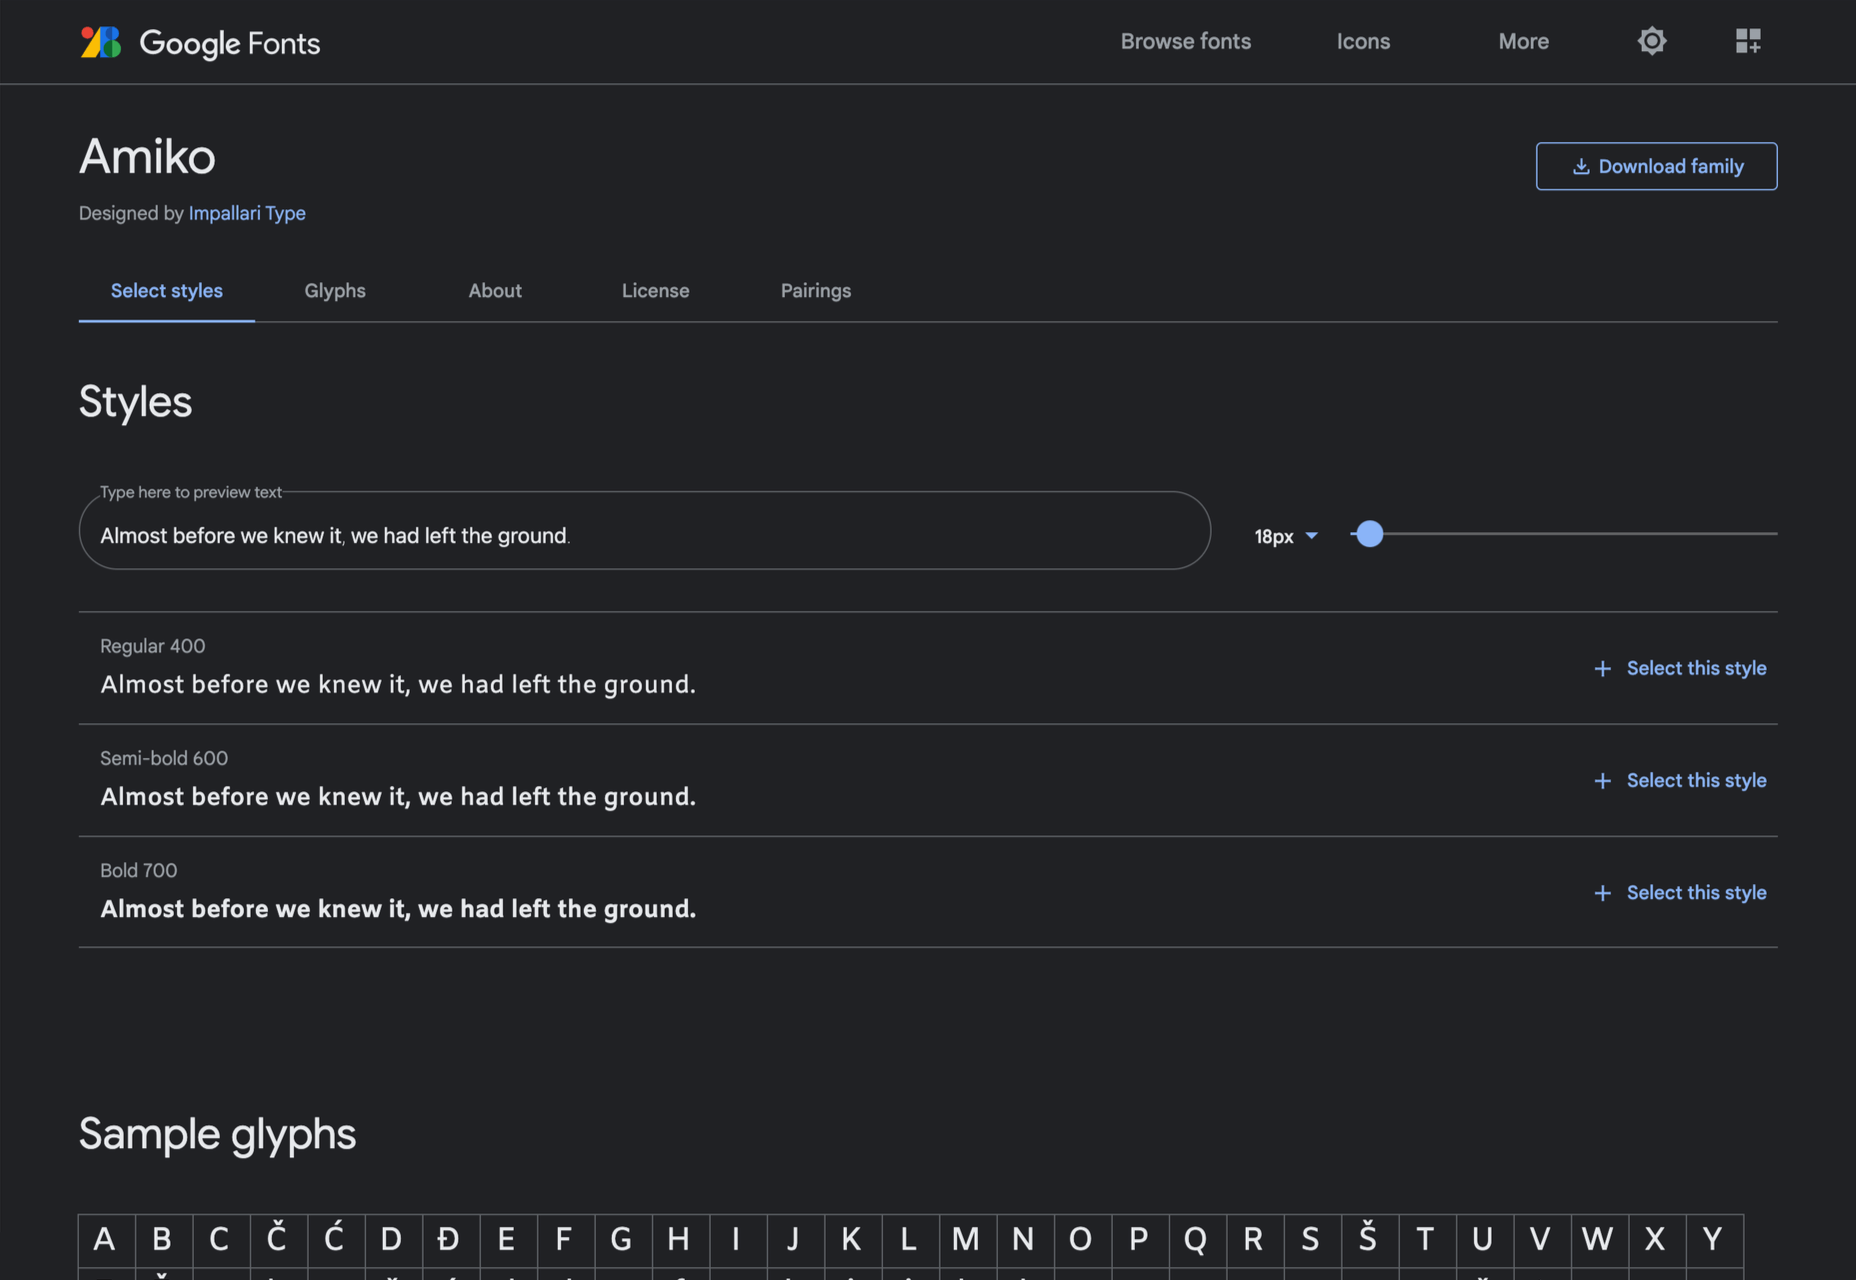Screen dimensions: 1856x1280
Task: Click the plus icon for Regular 400
Action: click(1602, 668)
